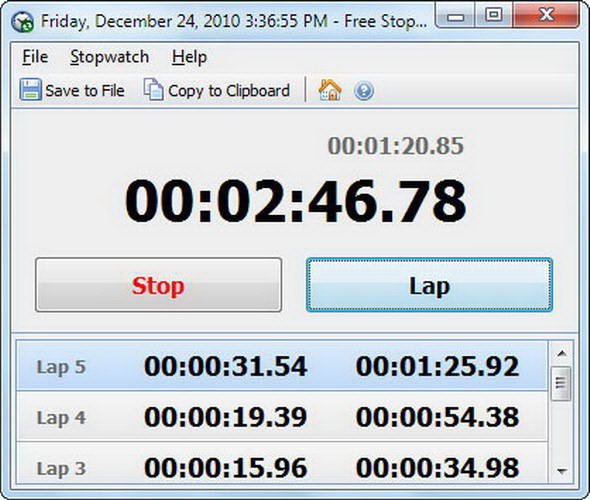Click the lap list scroll up arrow

click(x=562, y=353)
